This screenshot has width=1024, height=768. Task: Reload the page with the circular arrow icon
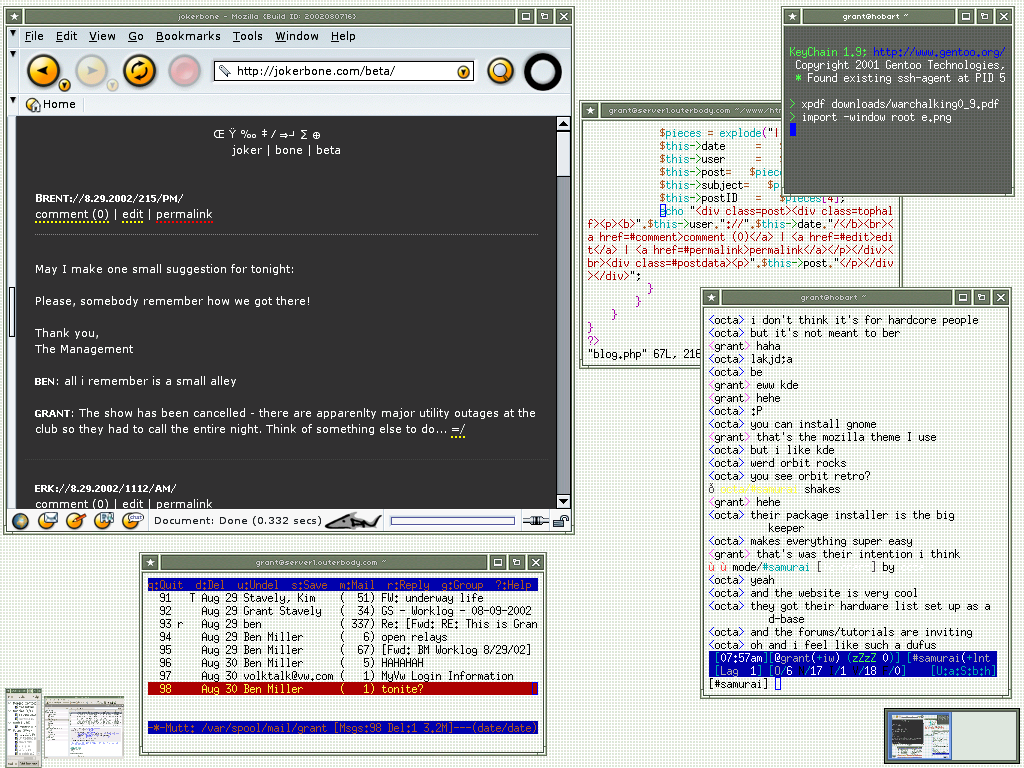click(x=139, y=71)
